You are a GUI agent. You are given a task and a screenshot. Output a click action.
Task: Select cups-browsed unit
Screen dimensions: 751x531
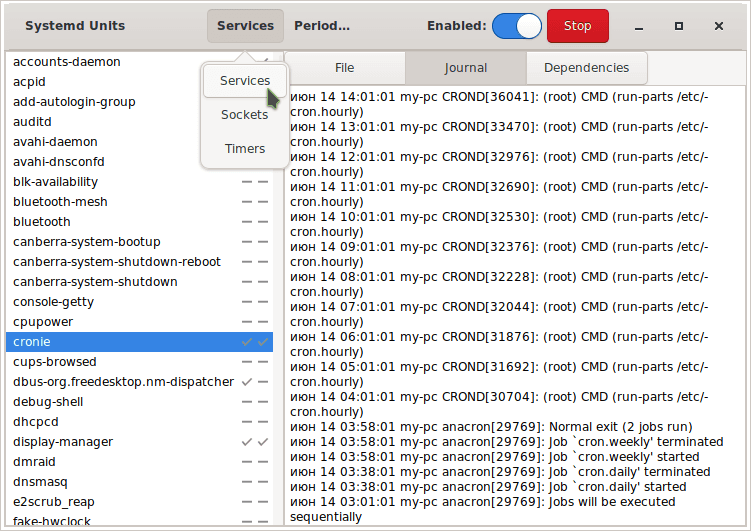pos(139,362)
